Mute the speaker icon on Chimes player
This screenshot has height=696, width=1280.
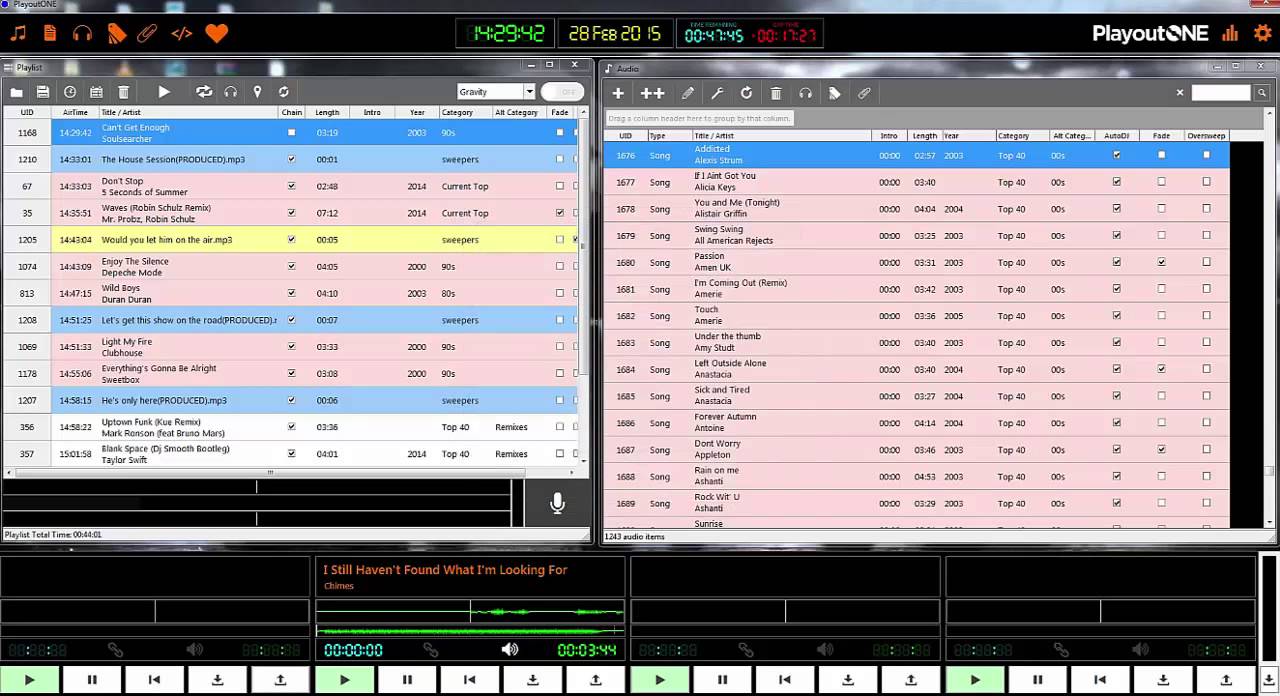coord(510,650)
